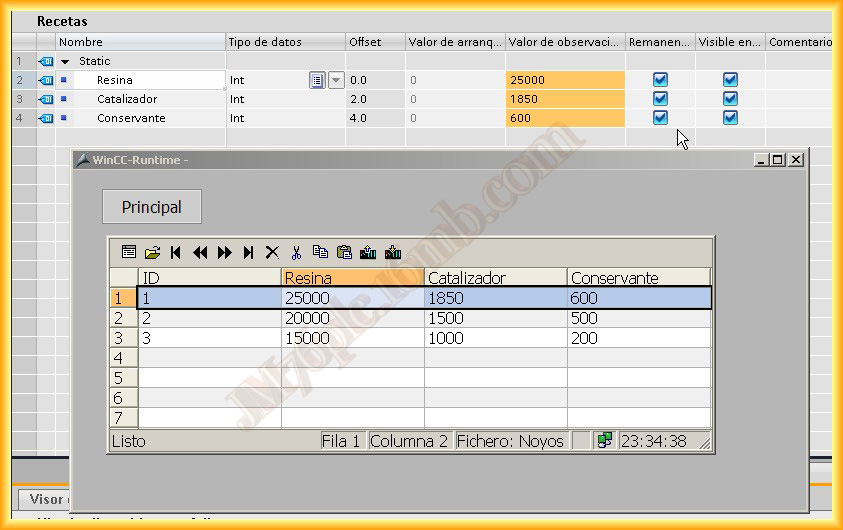This screenshot has width=843, height=530.
Task: Click Catalizador cell with value 1500
Action: tap(496, 318)
